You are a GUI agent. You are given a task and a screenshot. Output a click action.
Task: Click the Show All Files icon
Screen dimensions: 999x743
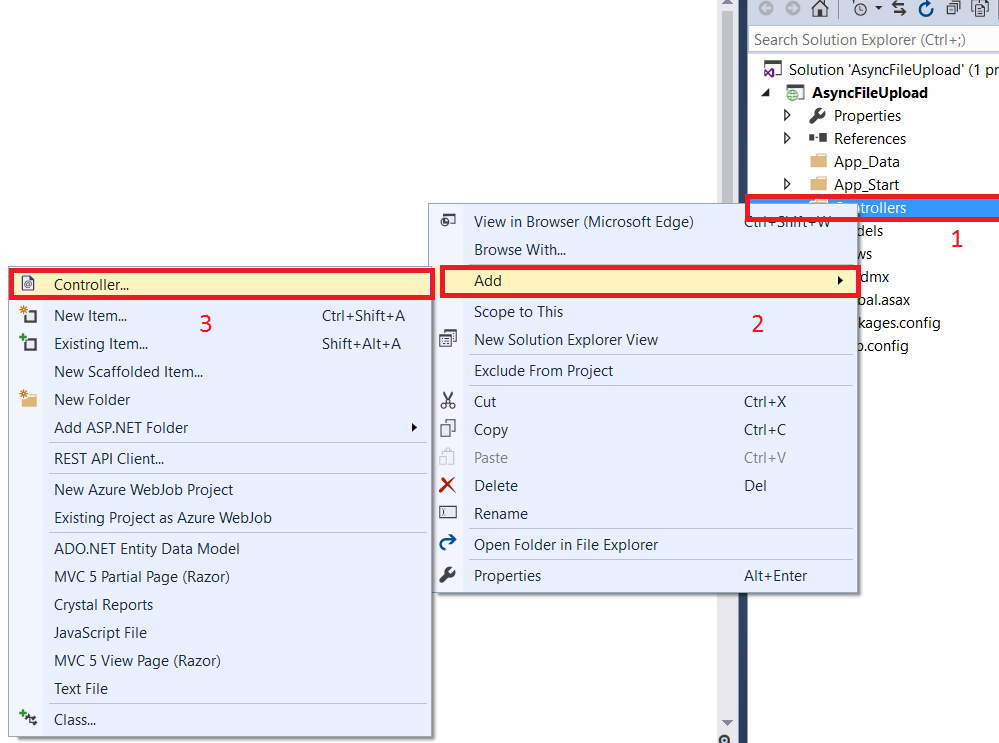tap(979, 8)
